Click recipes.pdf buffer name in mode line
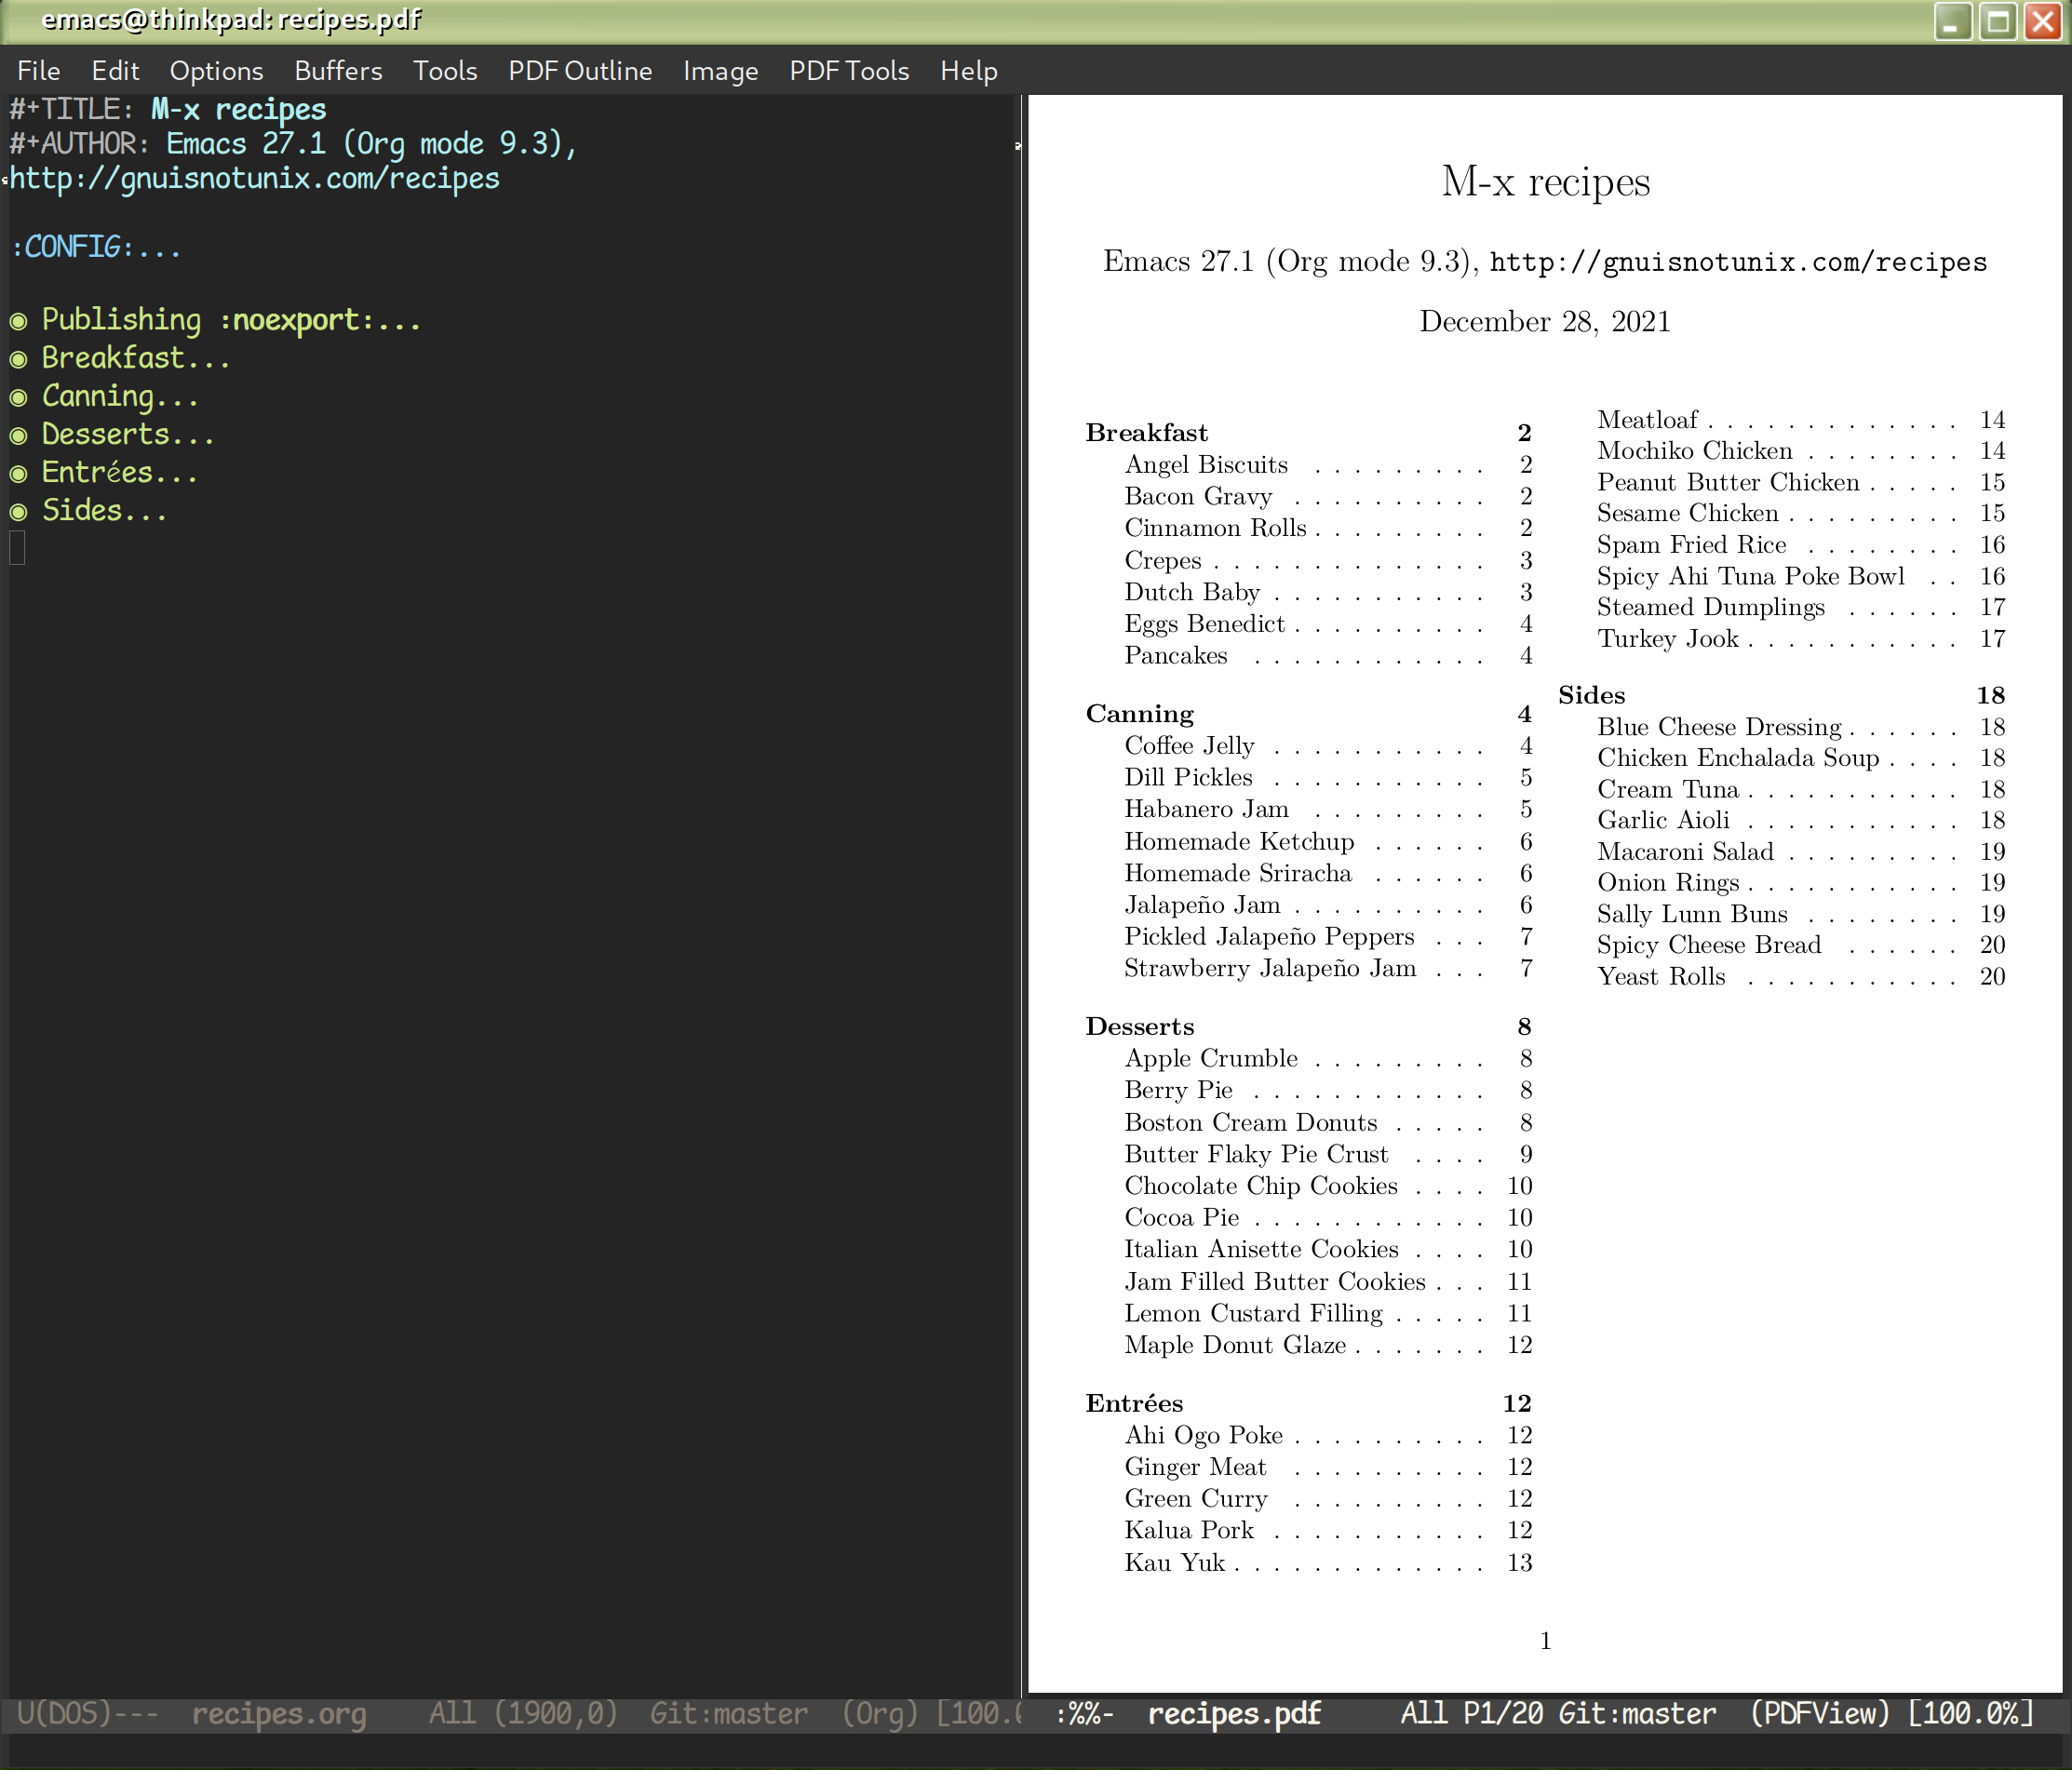The width and height of the screenshot is (2072, 1770). 1234,1714
